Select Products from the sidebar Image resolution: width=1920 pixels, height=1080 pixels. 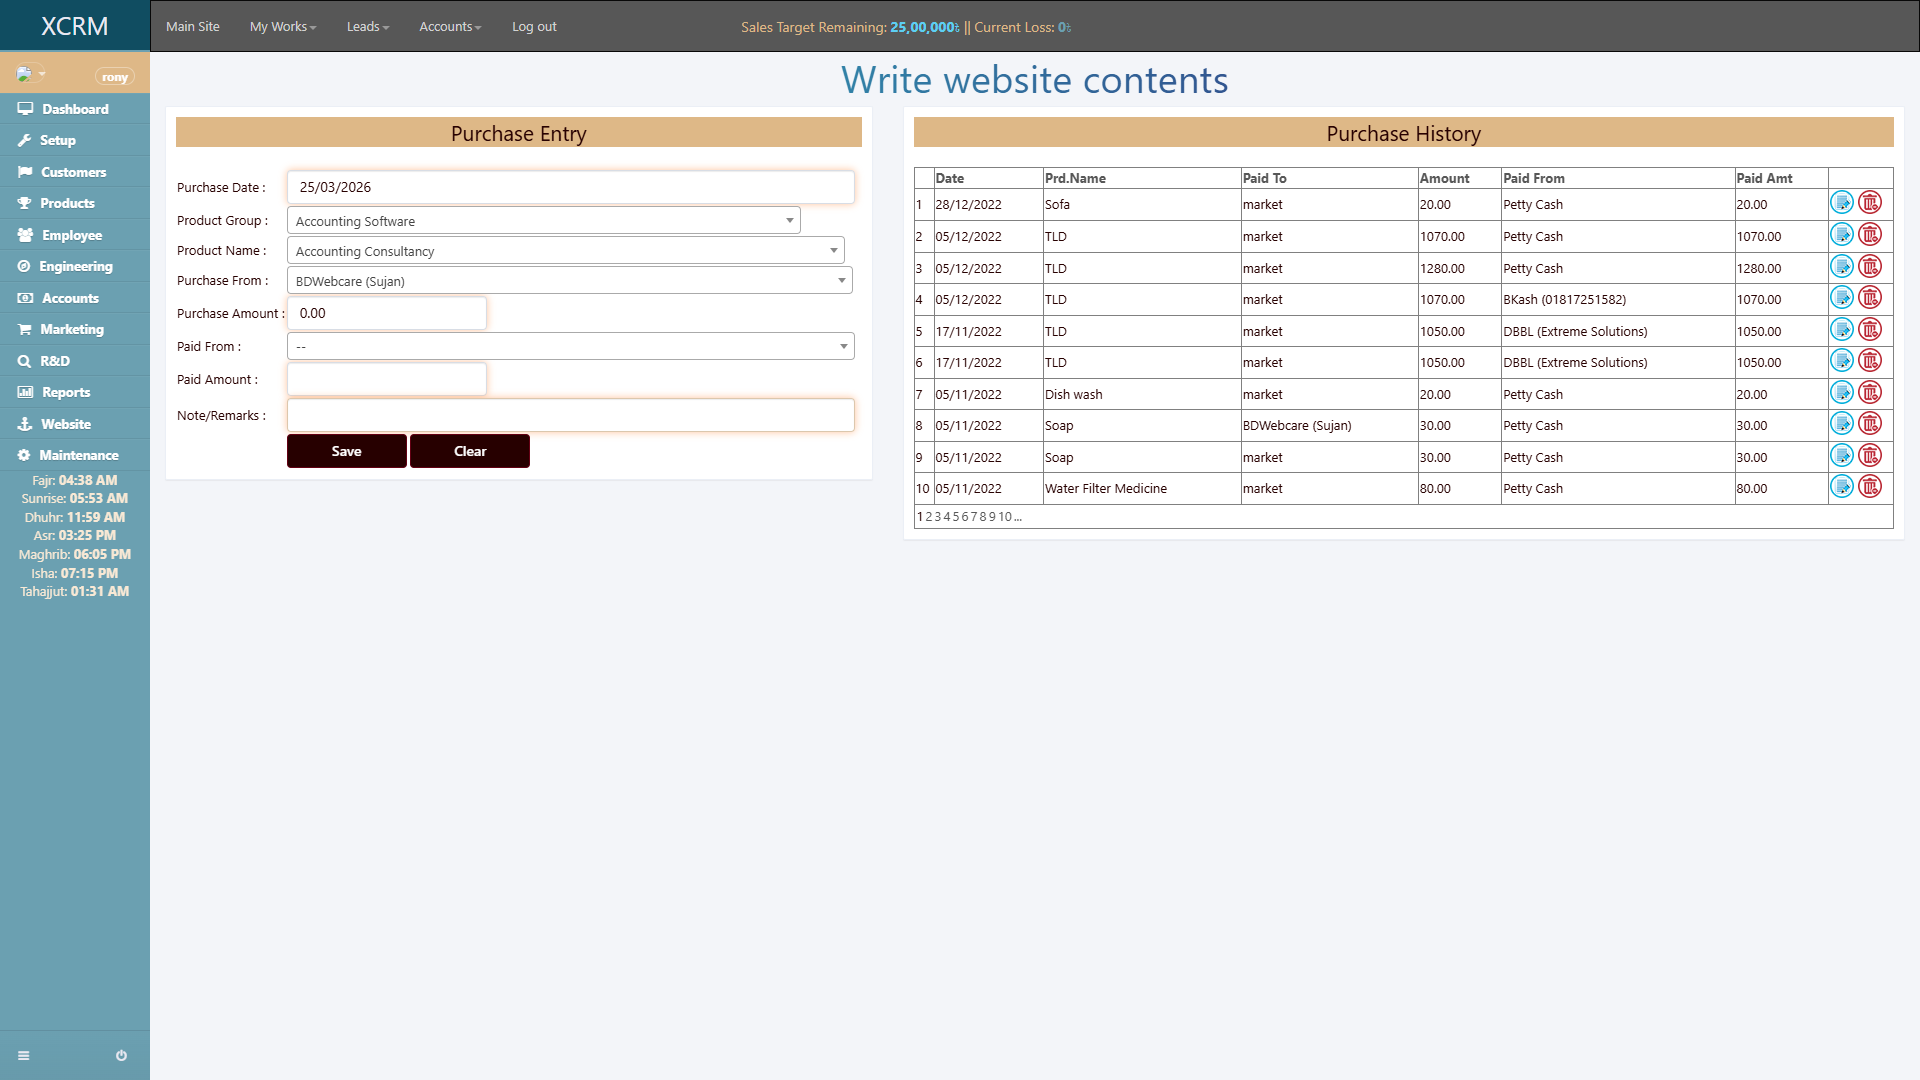(26, 203)
